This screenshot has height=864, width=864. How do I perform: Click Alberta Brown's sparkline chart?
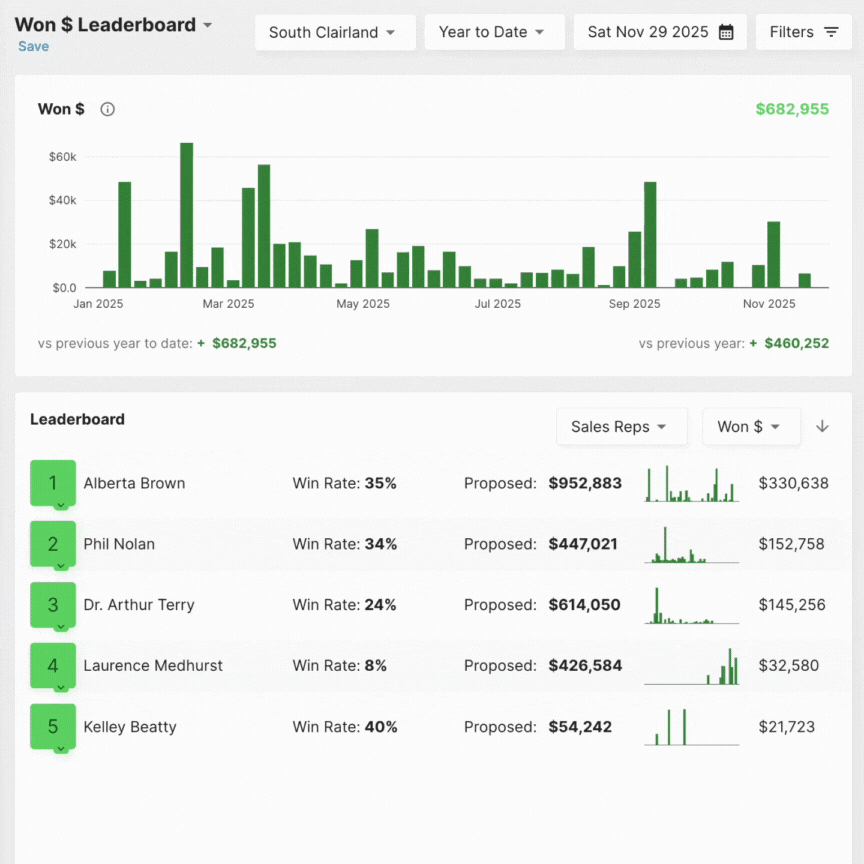(x=691, y=484)
